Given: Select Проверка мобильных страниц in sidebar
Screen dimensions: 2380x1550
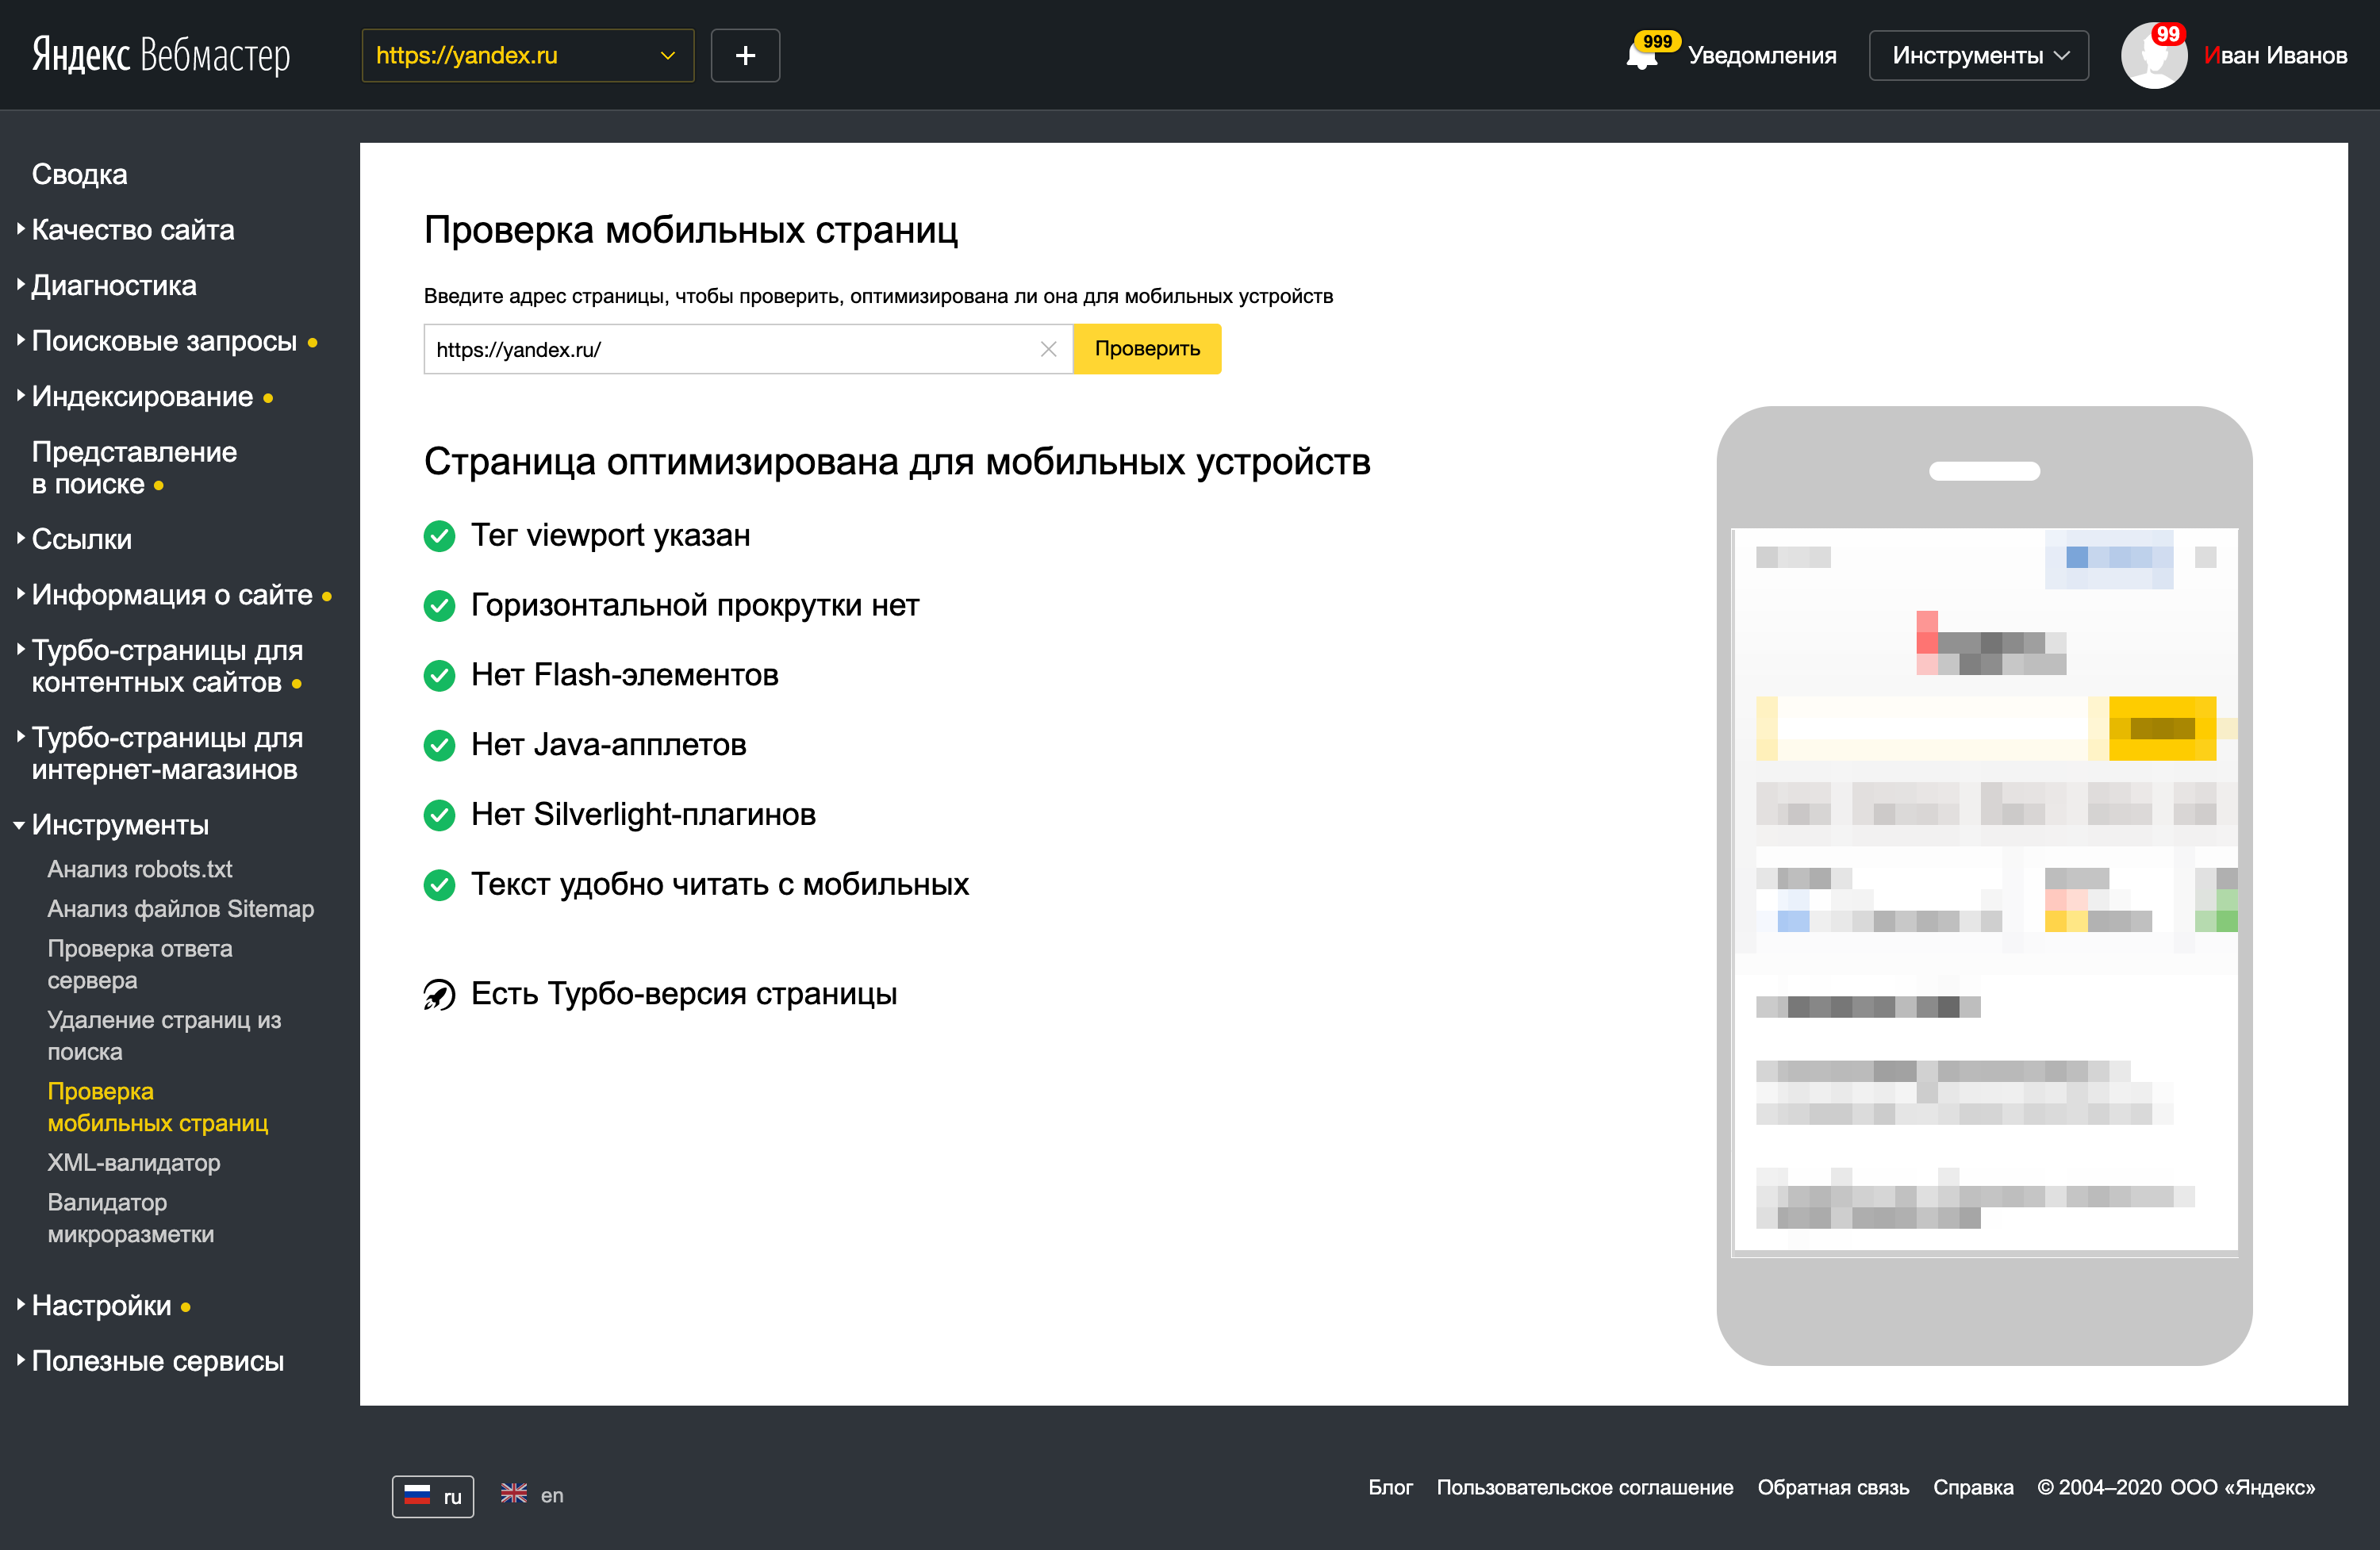Looking at the screenshot, I should coord(158,1108).
